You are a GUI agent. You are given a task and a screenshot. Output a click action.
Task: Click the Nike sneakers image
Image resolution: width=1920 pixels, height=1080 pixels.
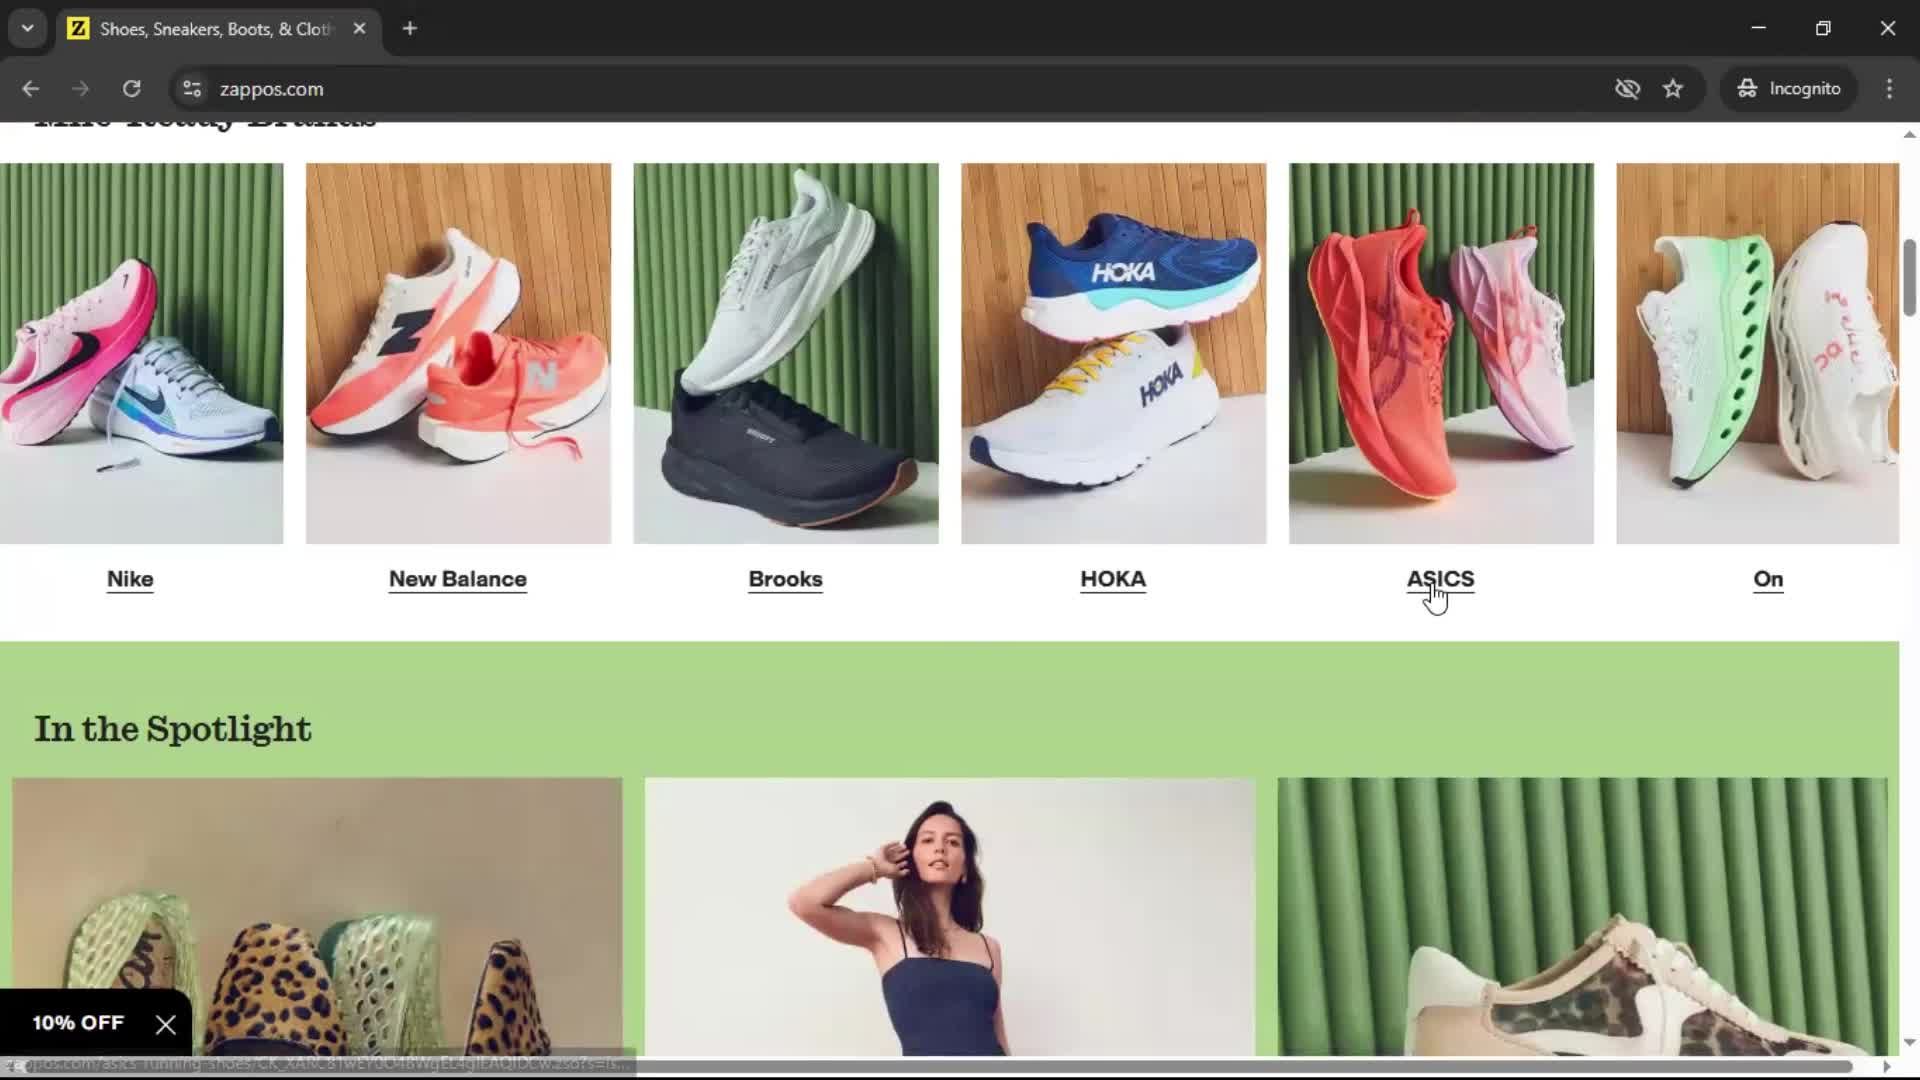point(141,353)
